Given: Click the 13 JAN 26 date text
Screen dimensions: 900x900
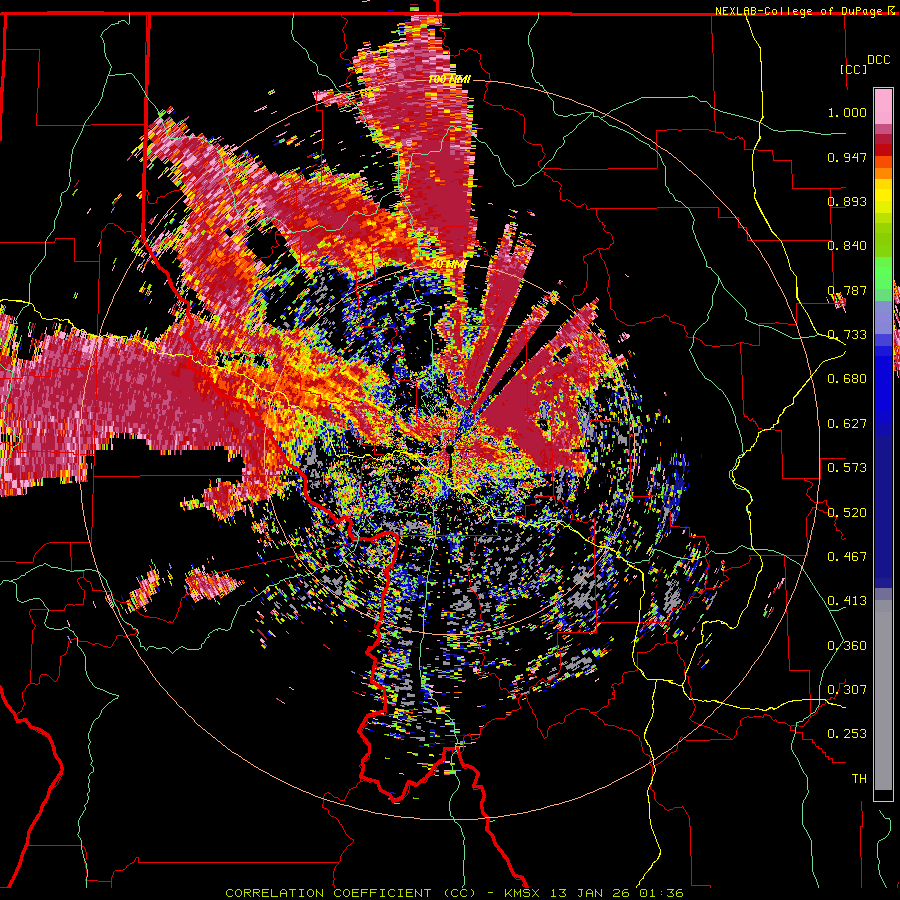Looking at the screenshot, I should [590, 893].
